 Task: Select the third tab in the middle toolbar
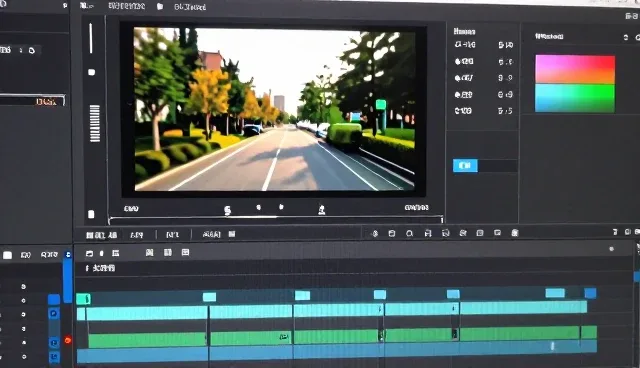173,235
